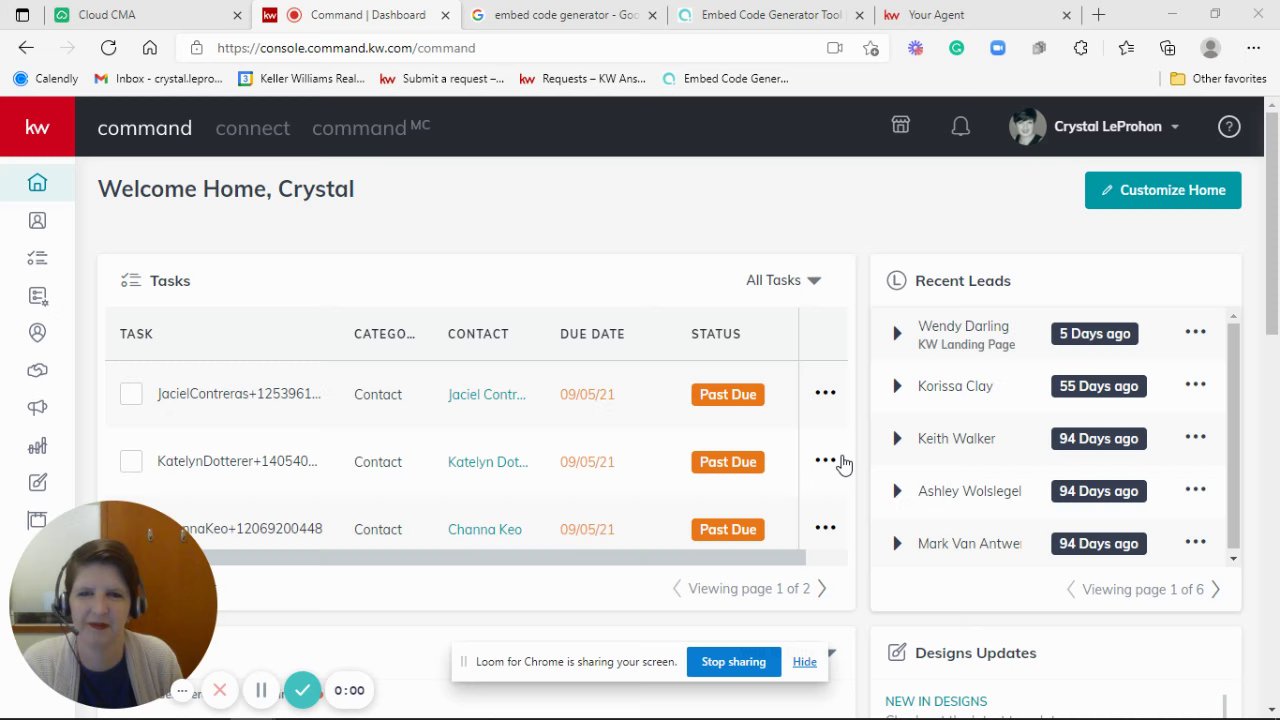
Task: Open the Contacts icon in sidebar
Action: (37, 220)
